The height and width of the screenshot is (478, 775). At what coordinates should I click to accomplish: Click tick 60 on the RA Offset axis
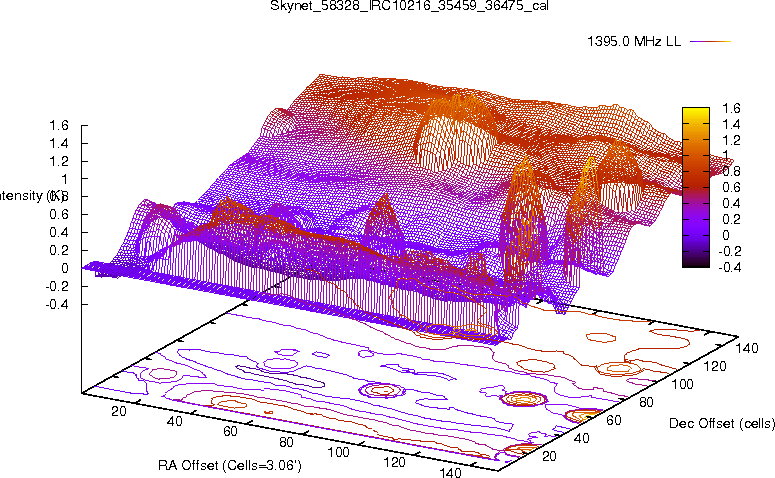pyautogui.click(x=230, y=432)
